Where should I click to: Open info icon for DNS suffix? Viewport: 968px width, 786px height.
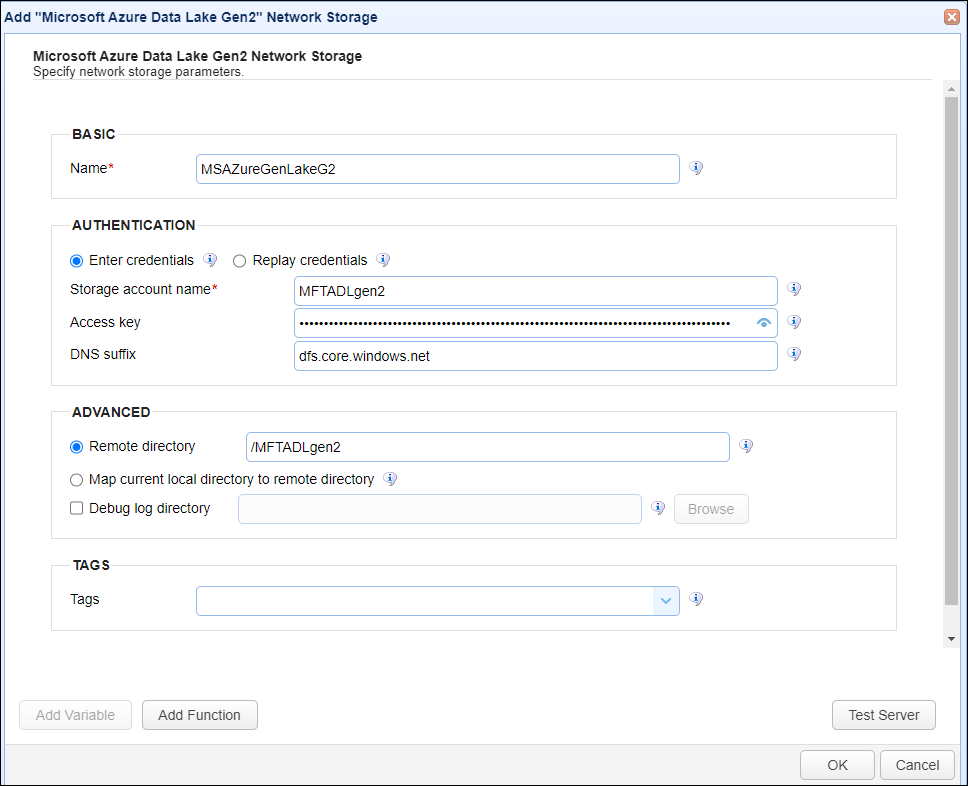point(794,354)
